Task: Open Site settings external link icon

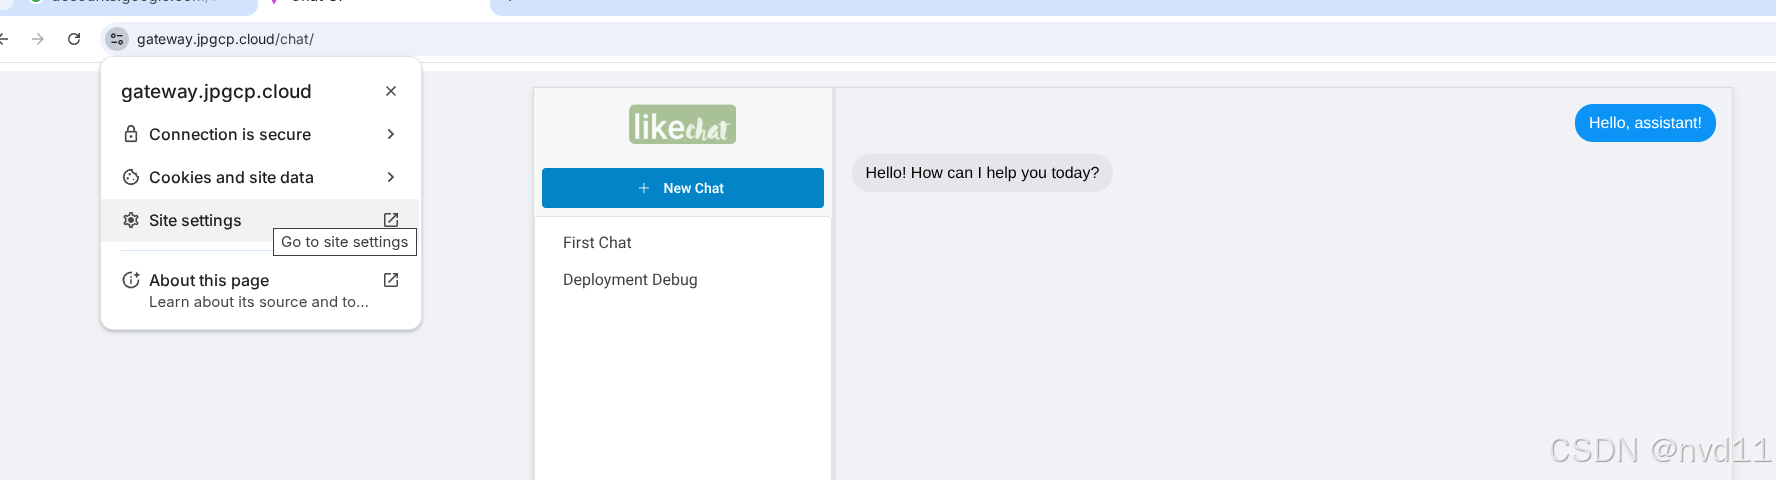Action: point(391,220)
